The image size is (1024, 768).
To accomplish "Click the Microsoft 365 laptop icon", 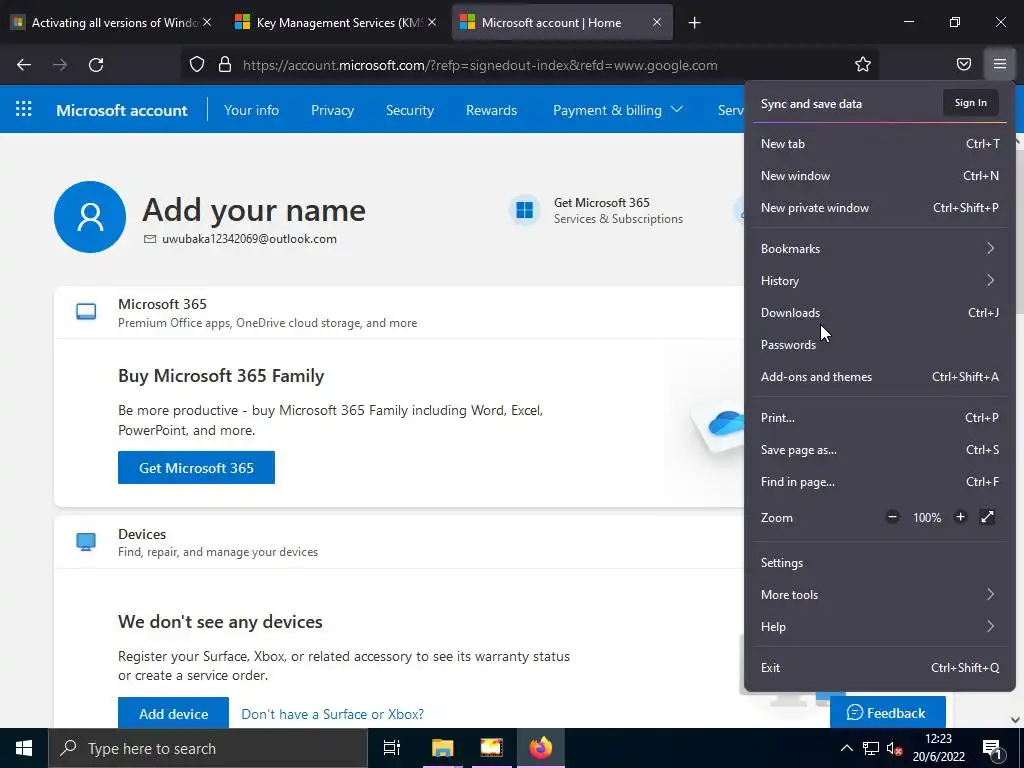I will coord(86,312).
